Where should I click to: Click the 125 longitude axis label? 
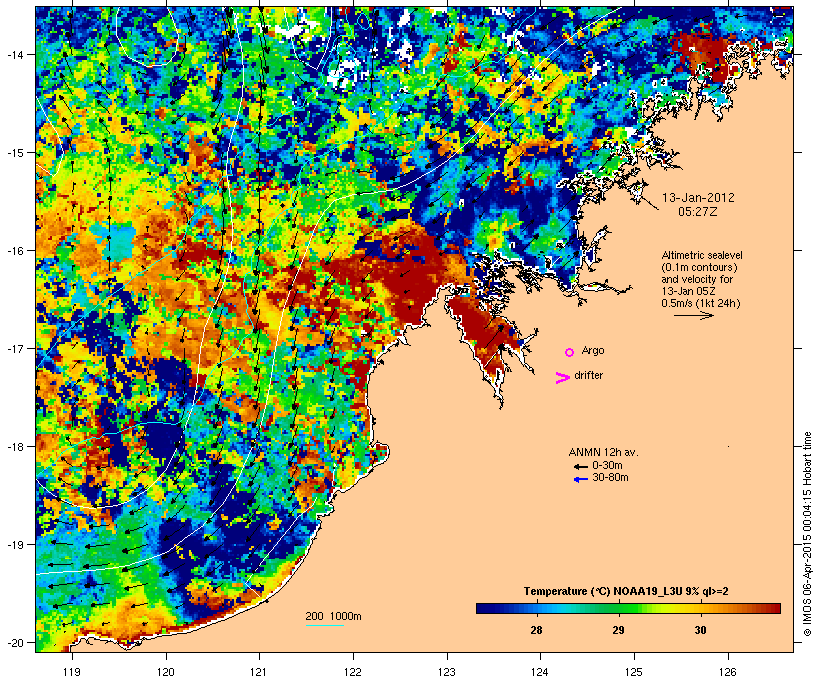(x=634, y=672)
